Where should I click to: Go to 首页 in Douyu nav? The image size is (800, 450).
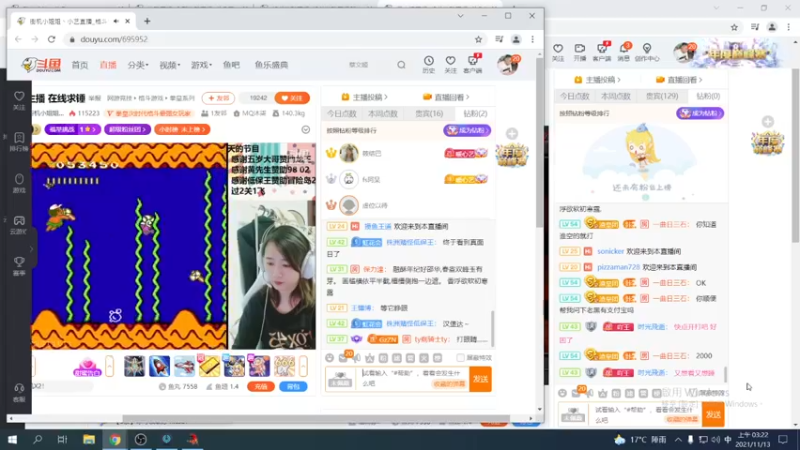pos(80,65)
